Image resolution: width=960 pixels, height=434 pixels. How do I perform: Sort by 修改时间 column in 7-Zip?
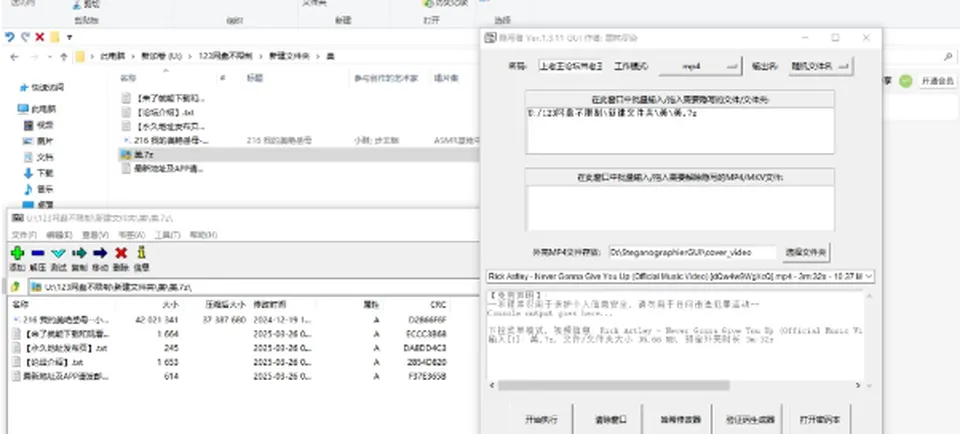tap(269, 304)
